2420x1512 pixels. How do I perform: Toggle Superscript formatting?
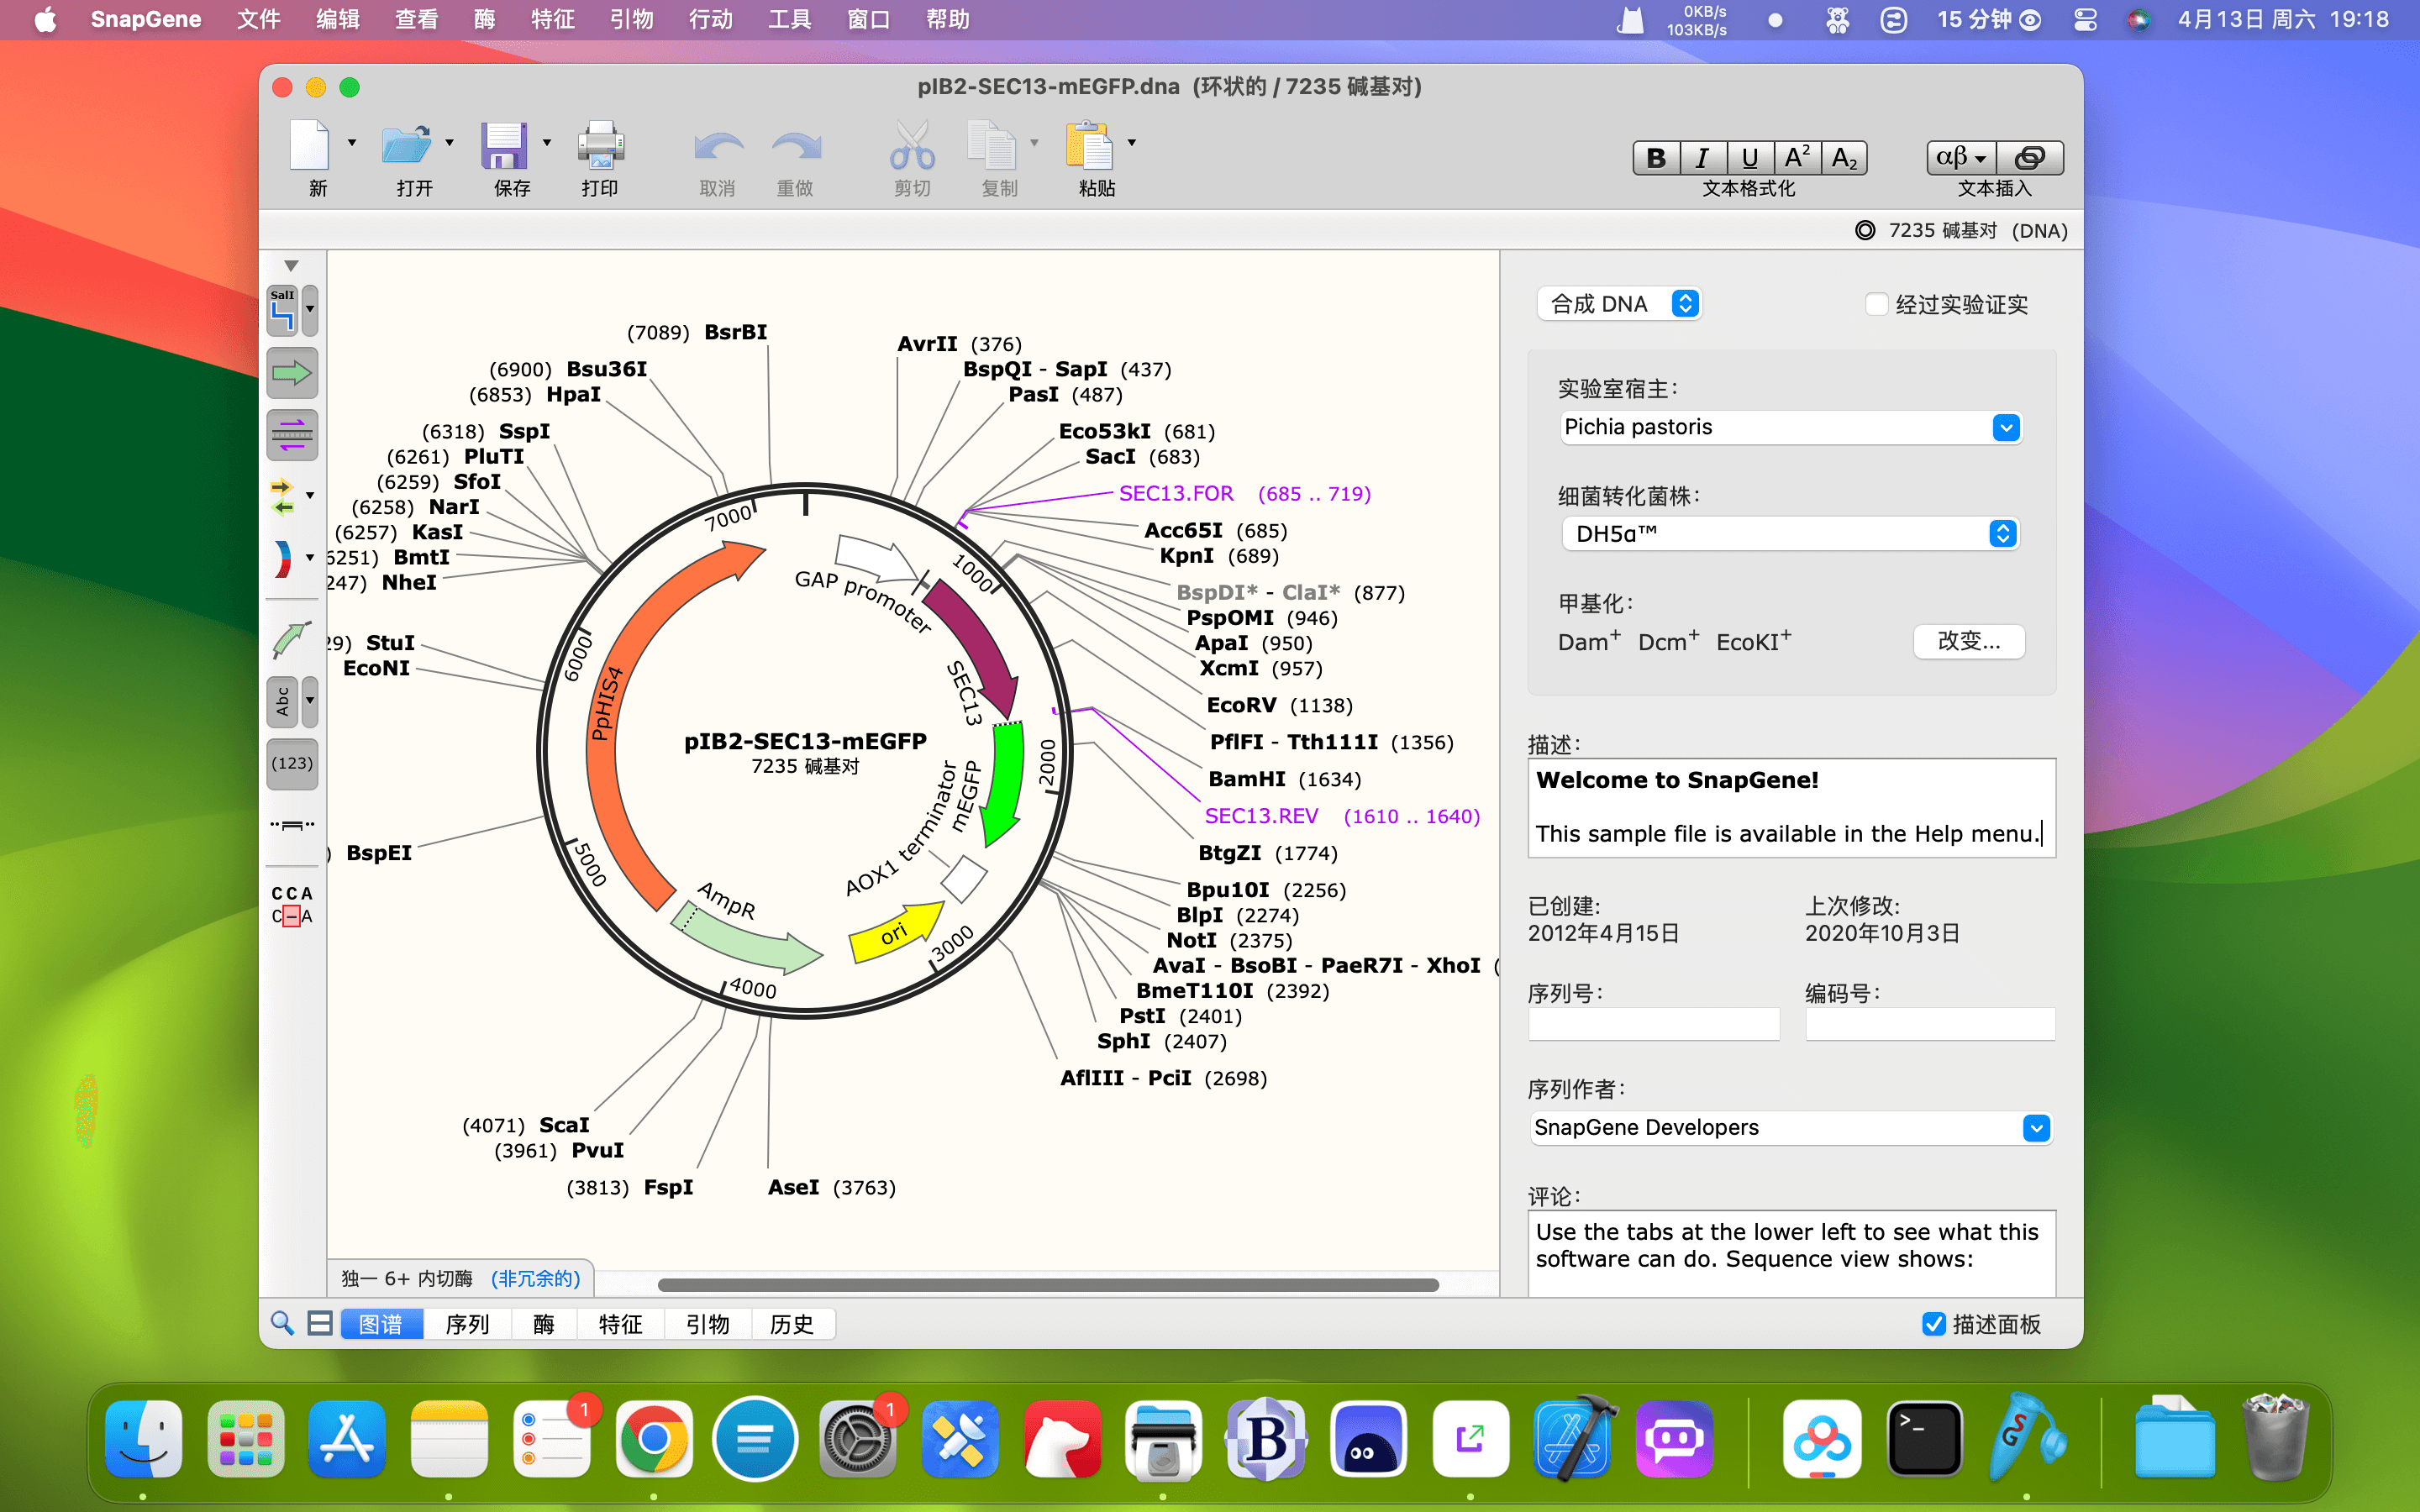(x=1797, y=157)
